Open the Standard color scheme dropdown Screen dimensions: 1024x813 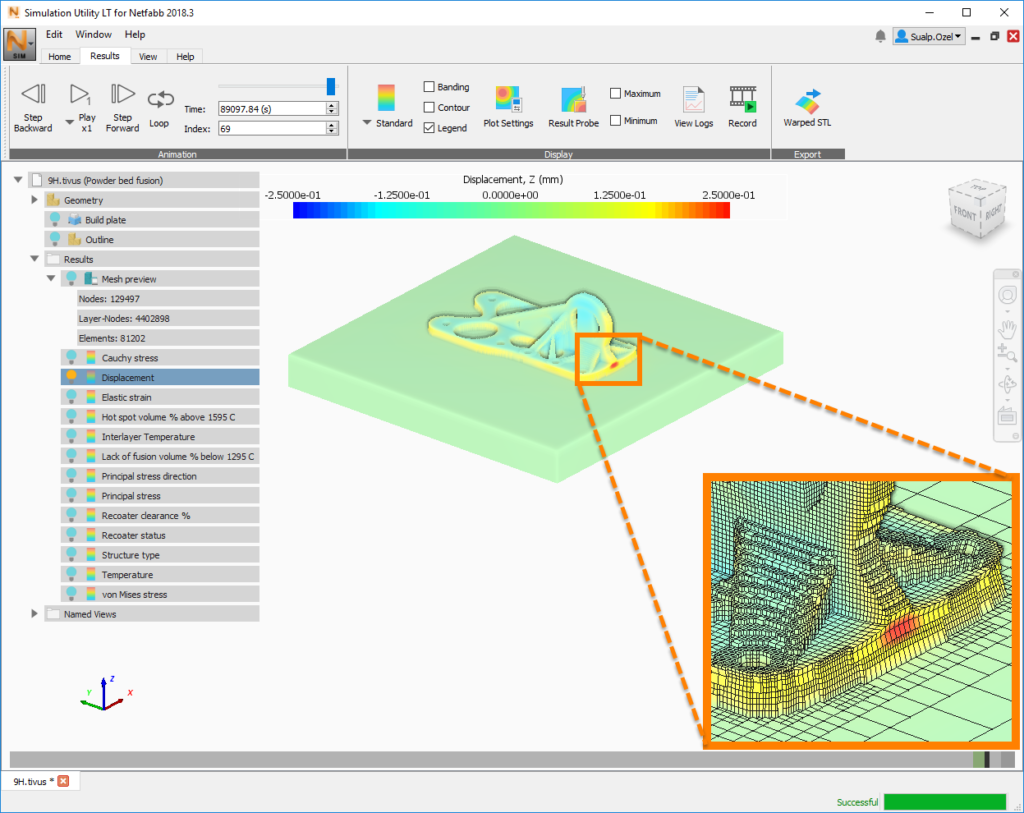click(367, 123)
